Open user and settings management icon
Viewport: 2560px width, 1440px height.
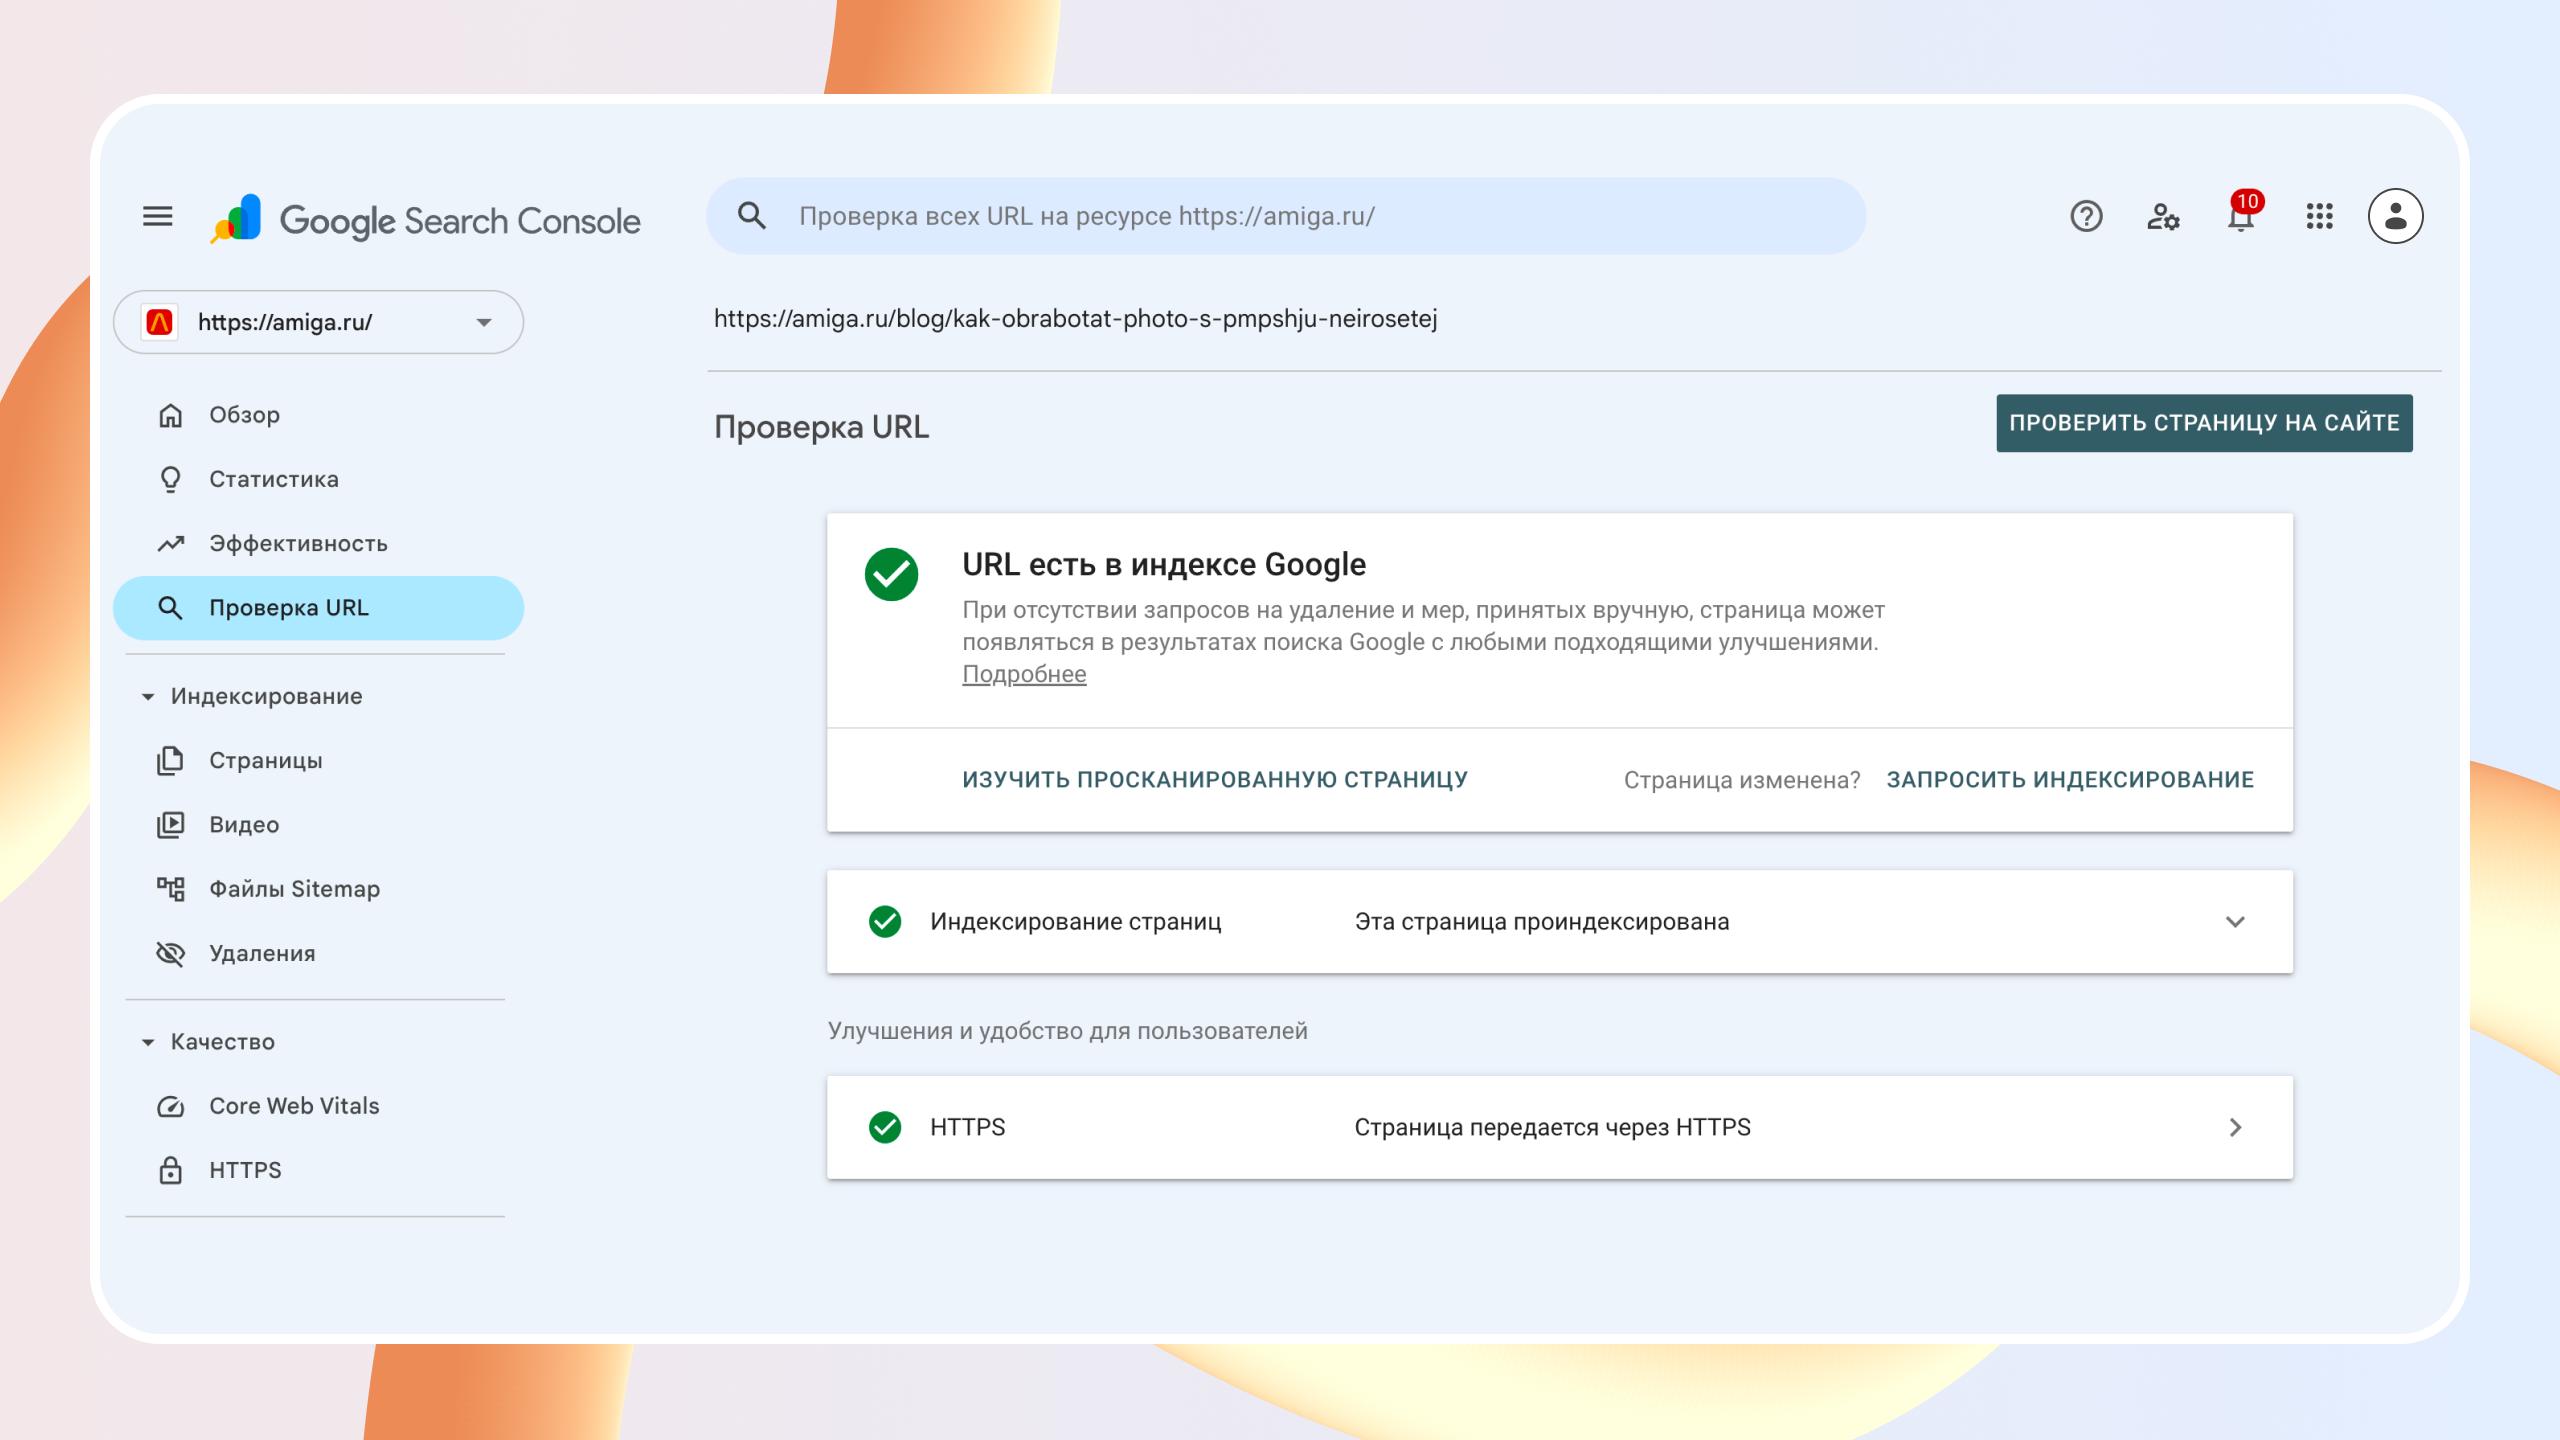pyautogui.click(x=2163, y=216)
